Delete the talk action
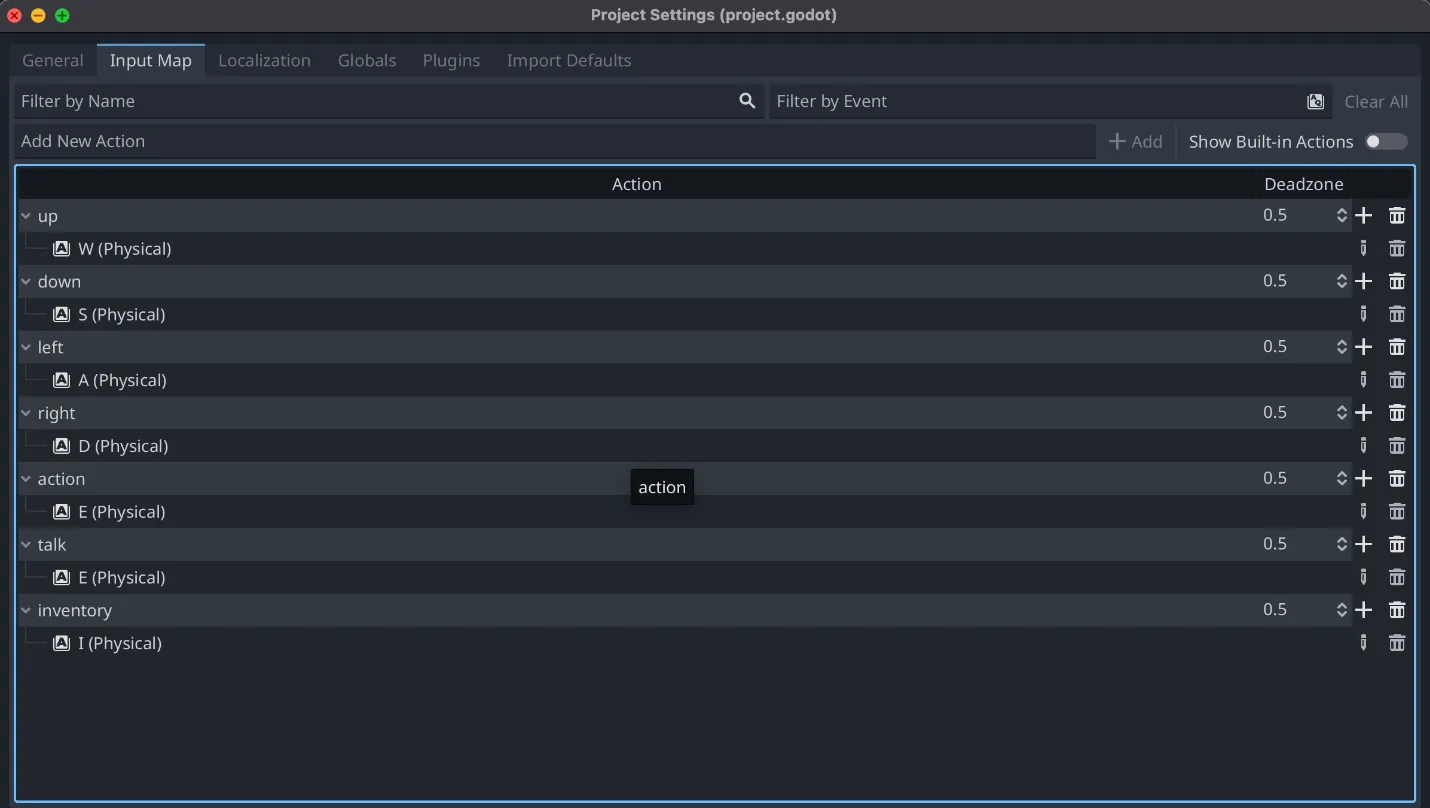1430x808 pixels. (1397, 544)
